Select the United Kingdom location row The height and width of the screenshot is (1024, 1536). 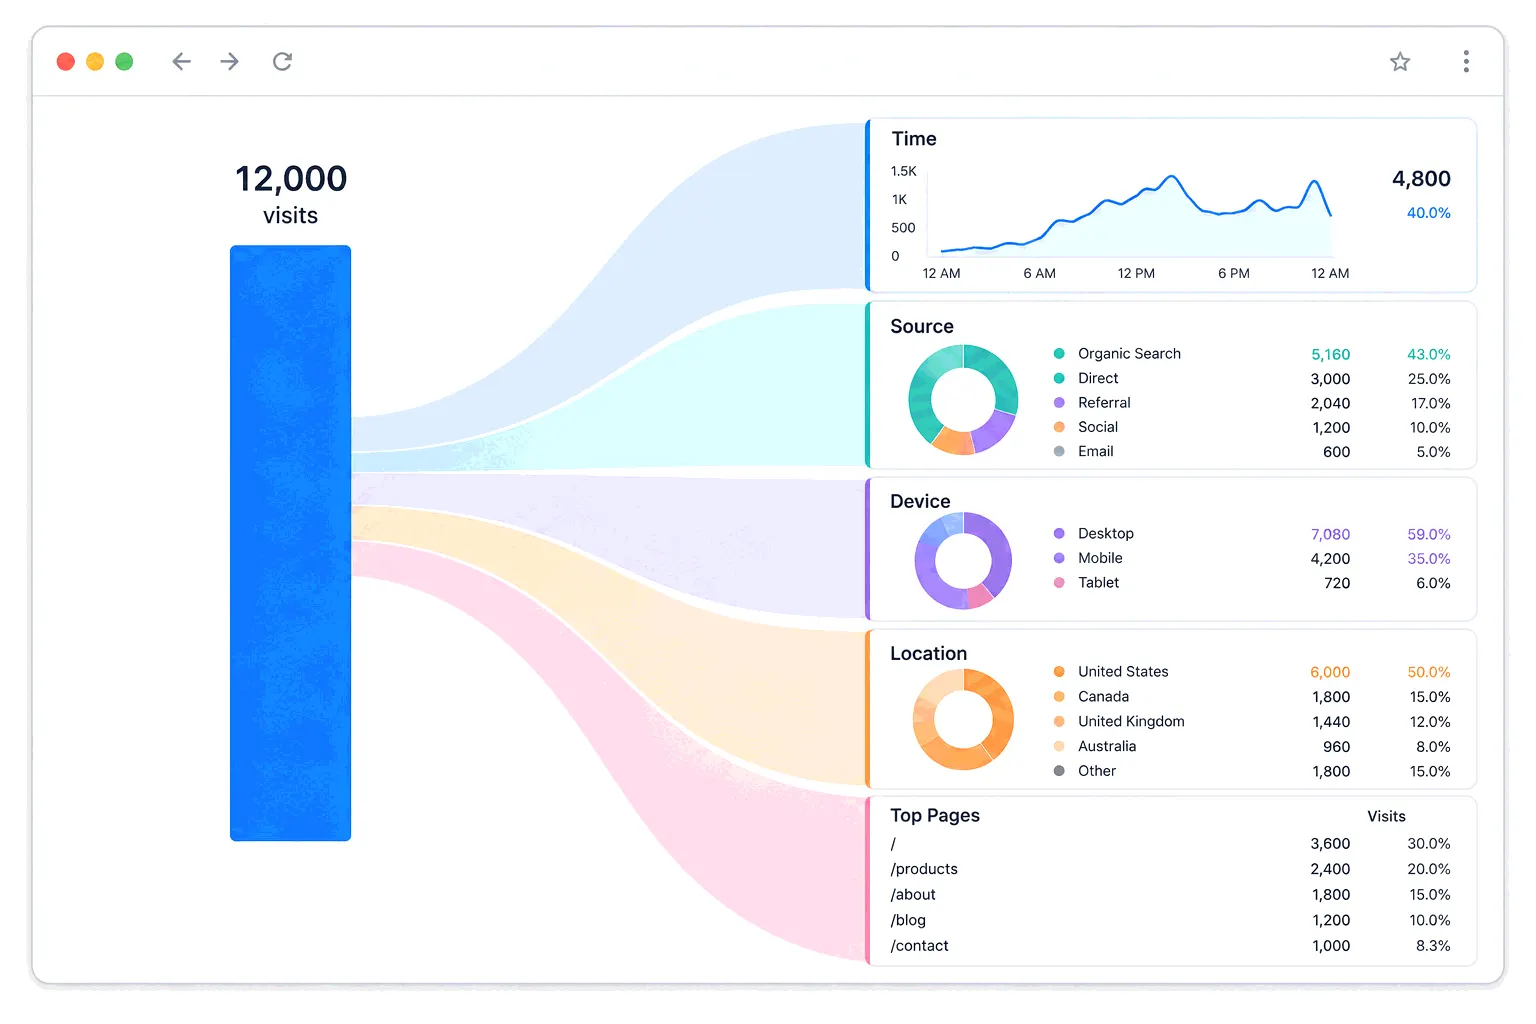pyautogui.click(x=1251, y=722)
